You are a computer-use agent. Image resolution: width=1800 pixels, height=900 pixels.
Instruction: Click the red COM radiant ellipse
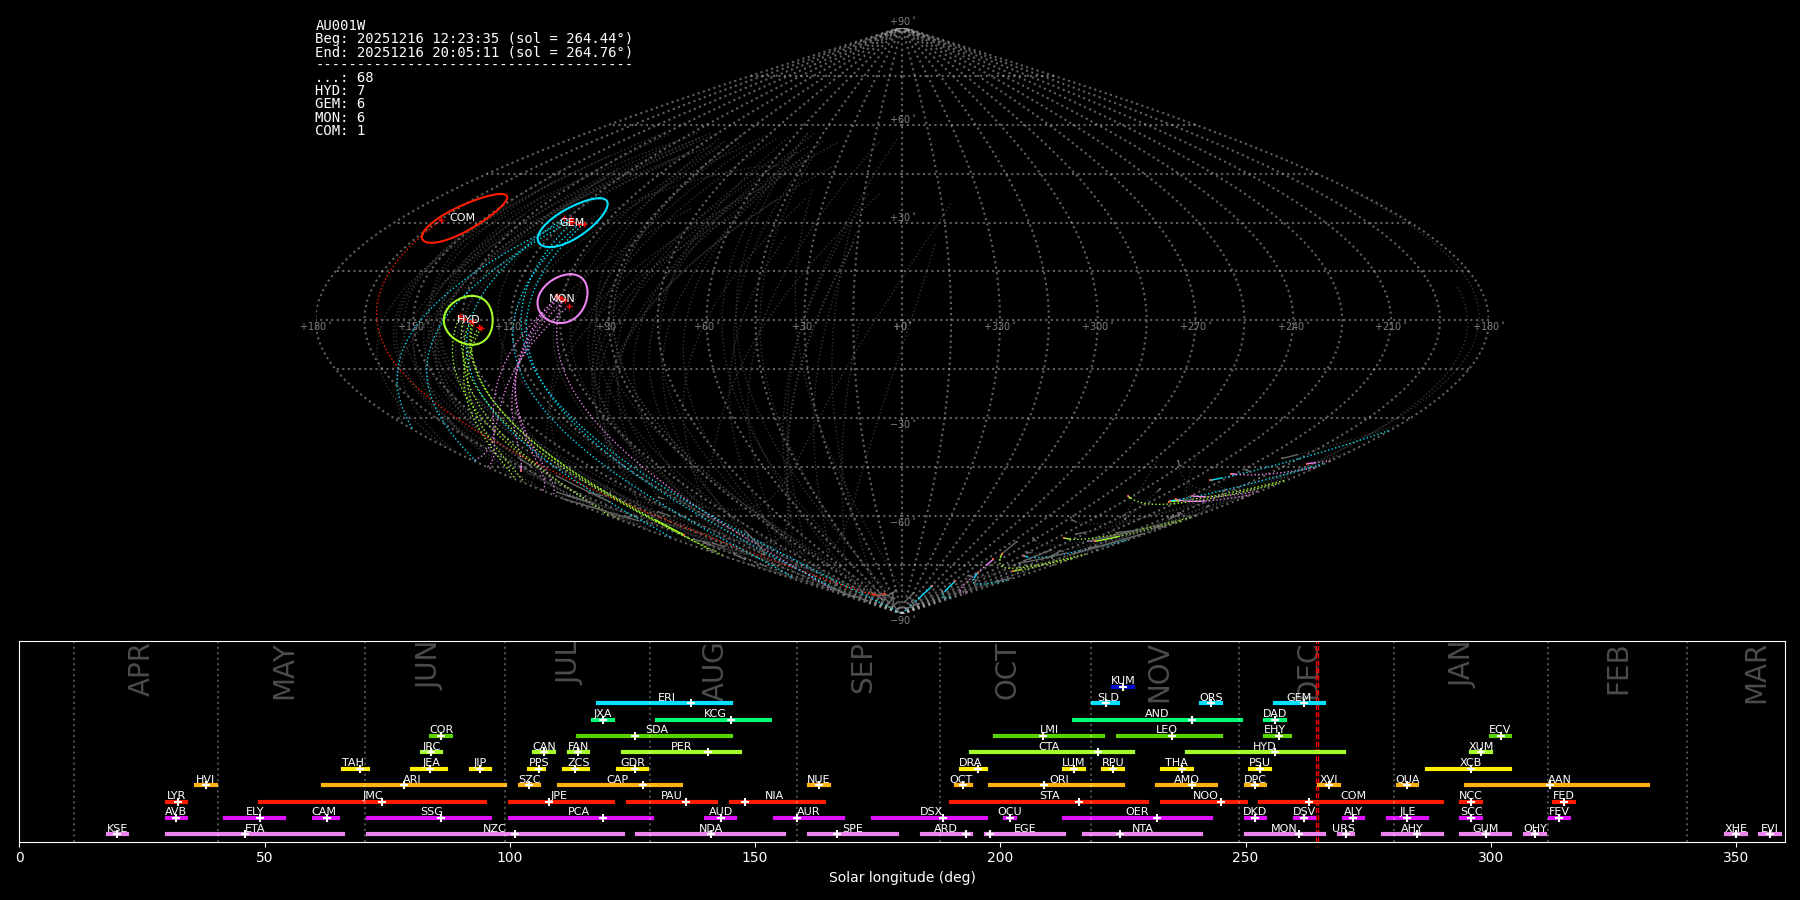tap(463, 218)
